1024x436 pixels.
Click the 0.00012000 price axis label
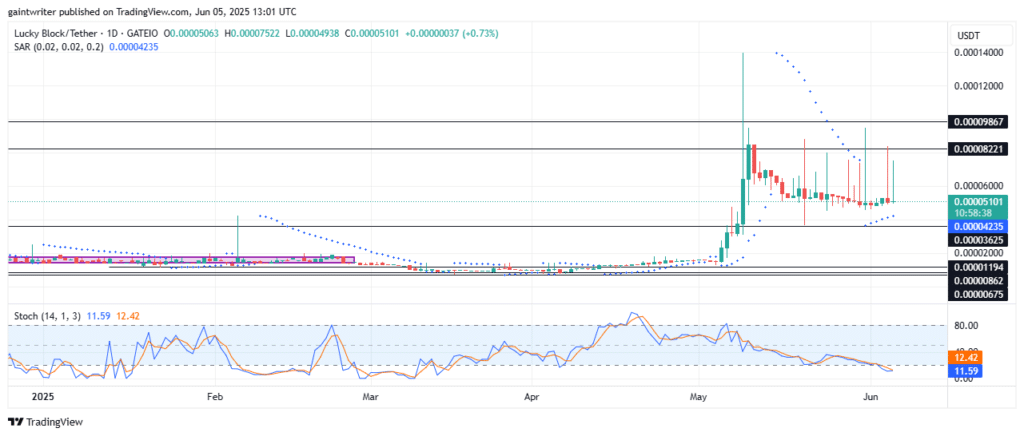coord(980,86)
